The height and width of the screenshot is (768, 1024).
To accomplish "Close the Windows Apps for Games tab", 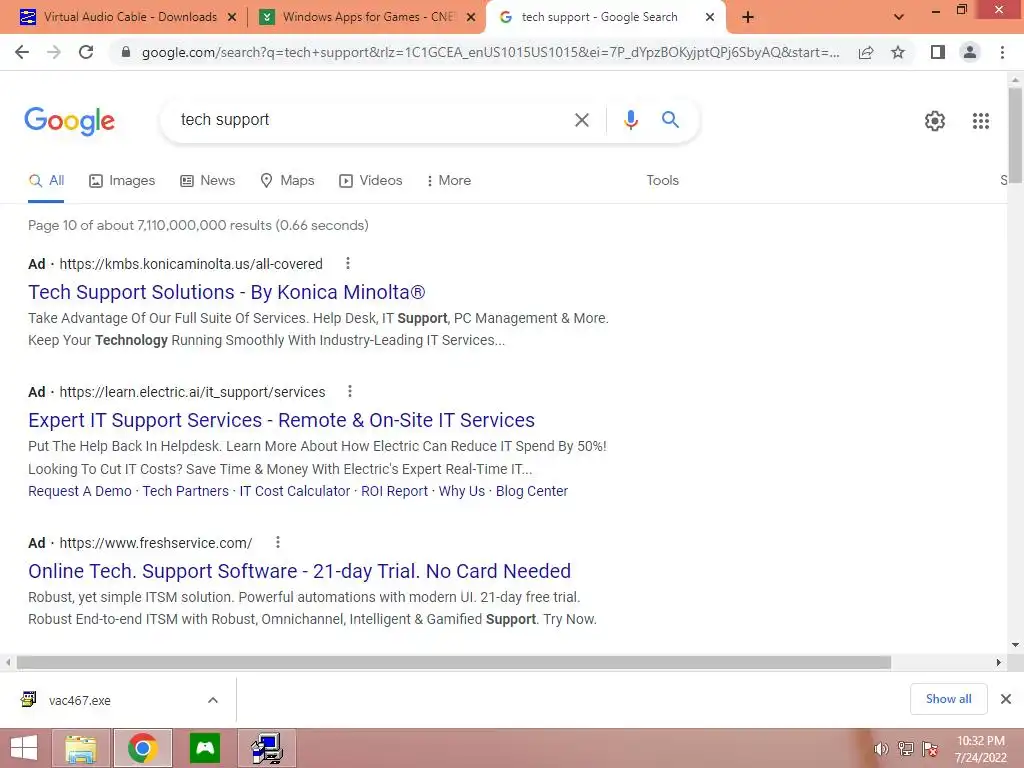I will (x=471, y=17).
